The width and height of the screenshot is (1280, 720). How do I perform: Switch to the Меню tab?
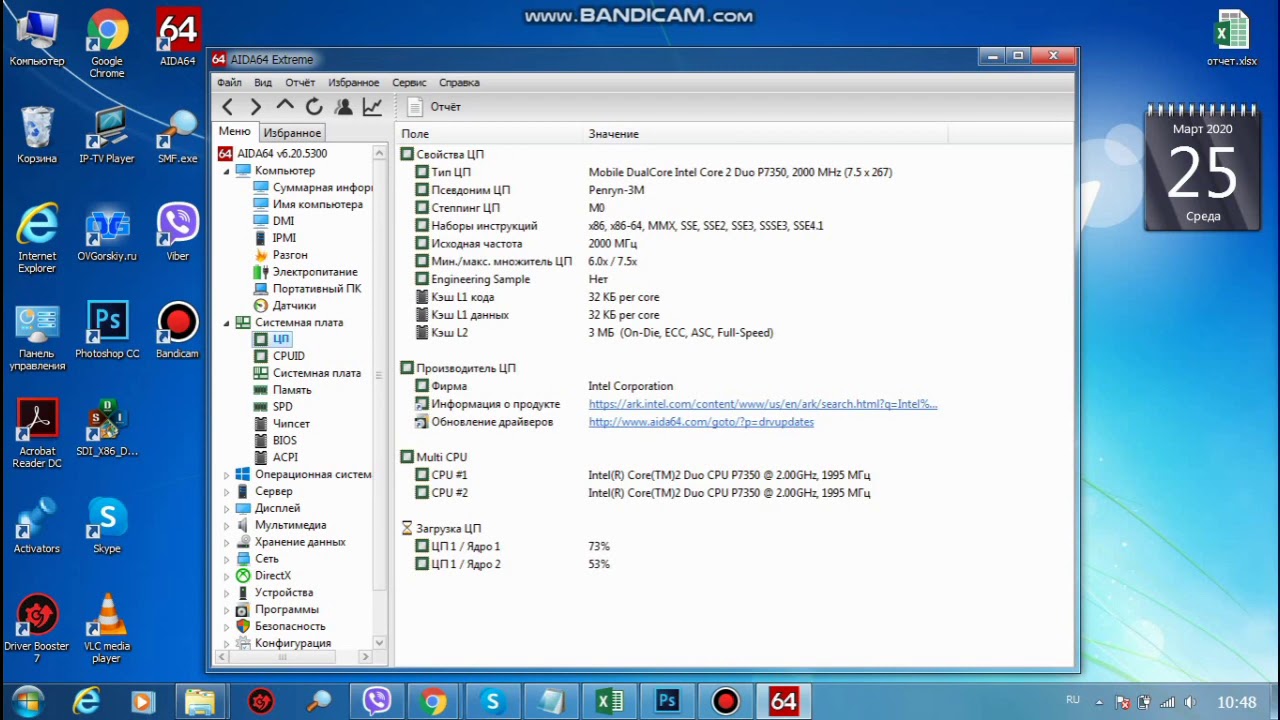click(235, 132)
